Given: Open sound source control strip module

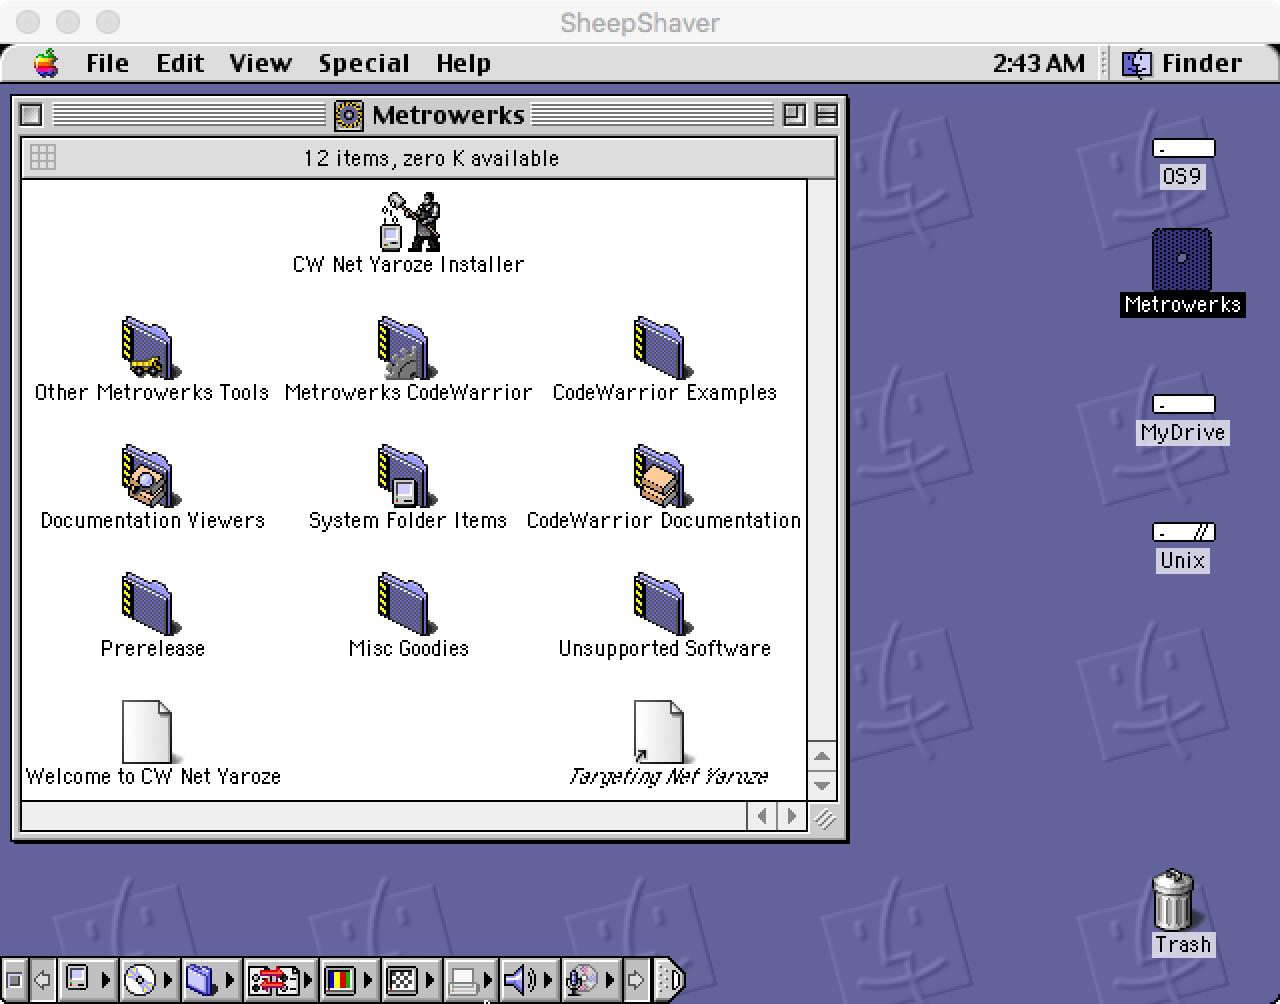Looking at the screenshot, I should [591, 980].
